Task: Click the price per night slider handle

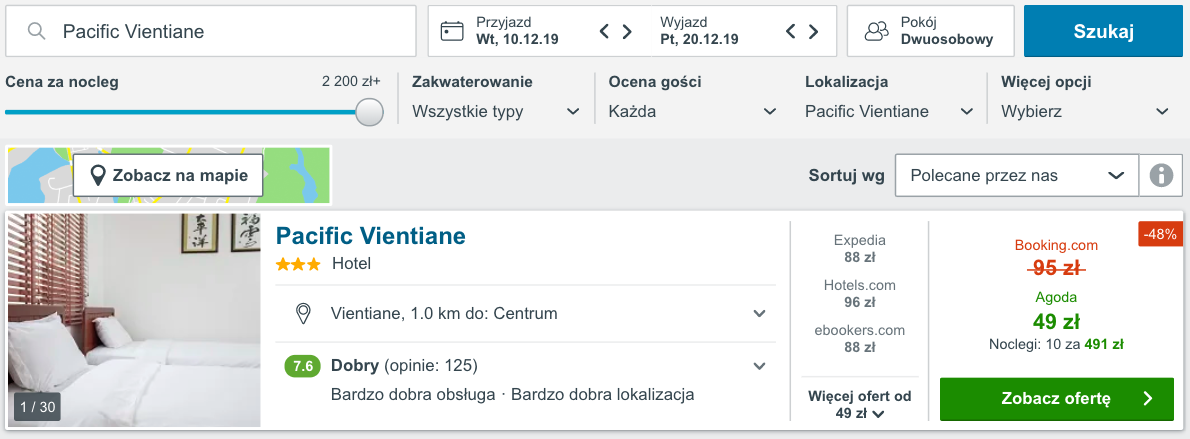Action: click(x=370, y=112)
